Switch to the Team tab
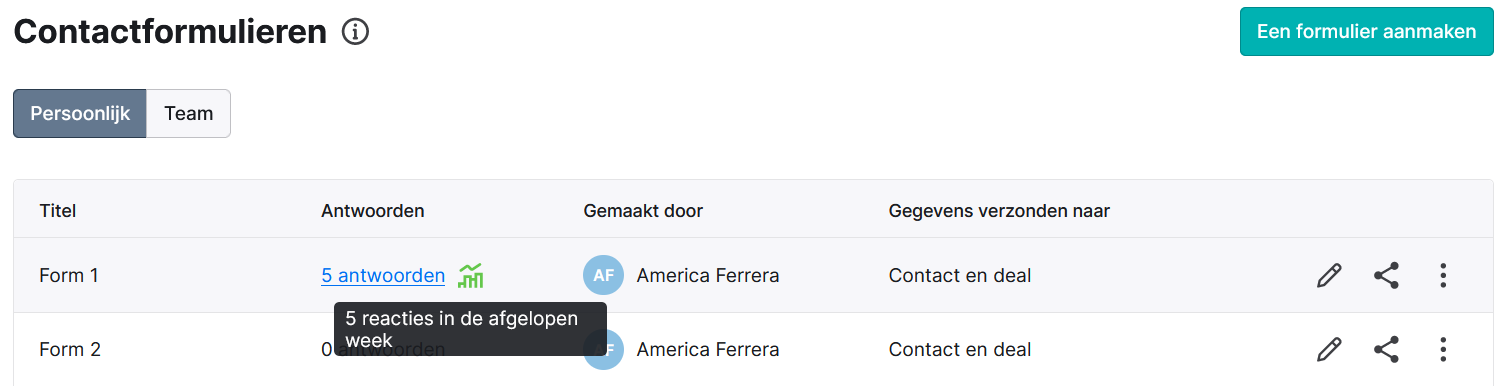 pyautogui.click(x=189, y=113)
